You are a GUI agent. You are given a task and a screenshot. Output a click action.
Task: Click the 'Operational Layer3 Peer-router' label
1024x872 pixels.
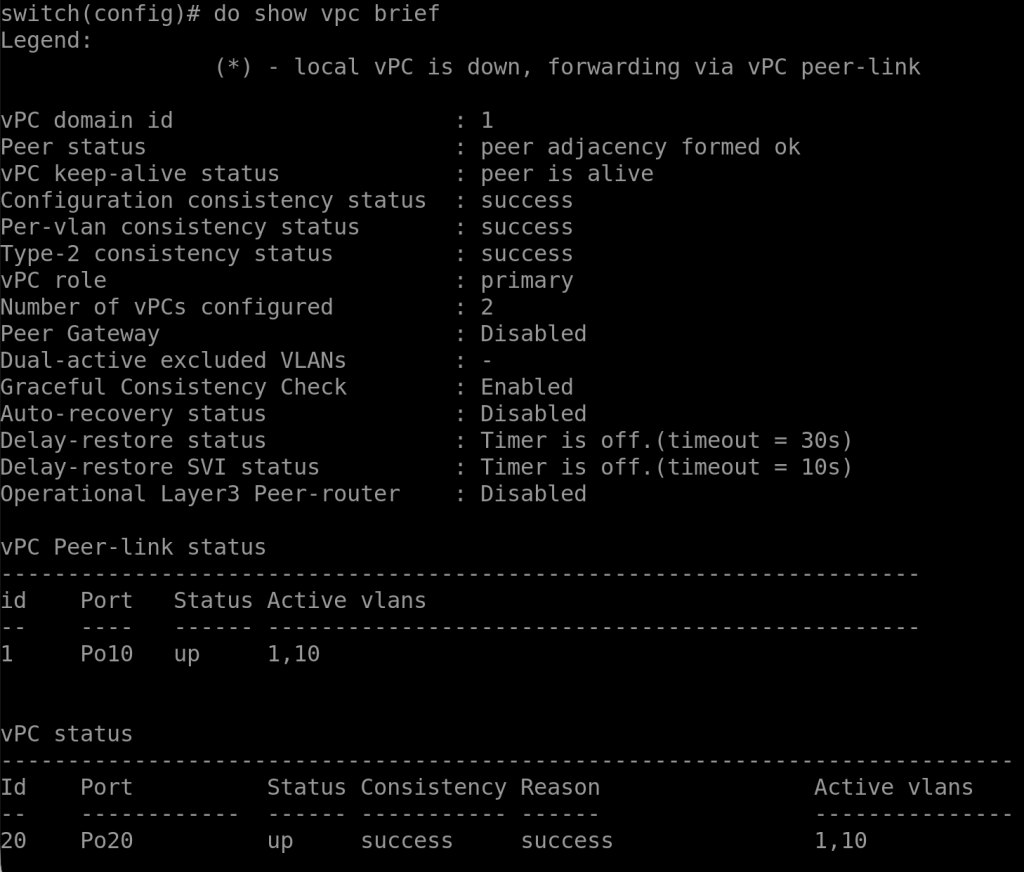[x=200, y=494]
